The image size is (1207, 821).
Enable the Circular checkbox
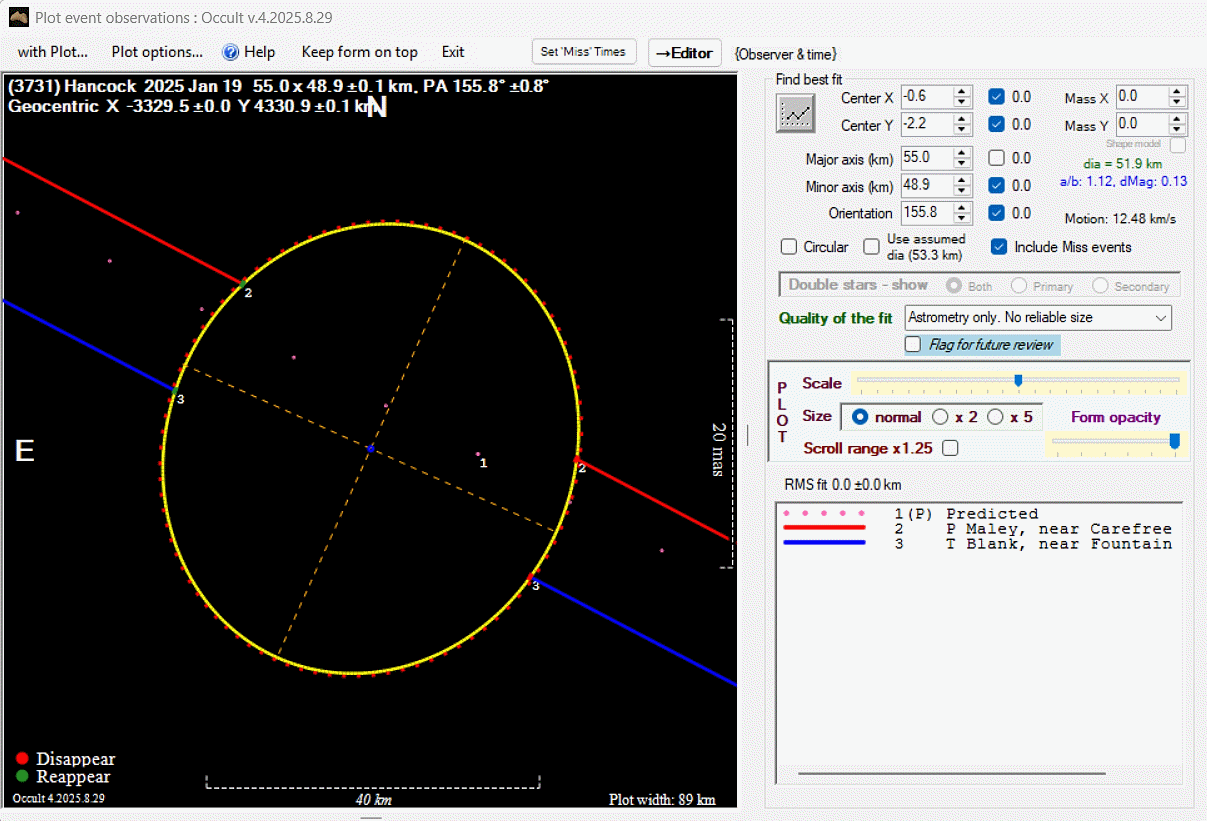[x=789, y=247]
